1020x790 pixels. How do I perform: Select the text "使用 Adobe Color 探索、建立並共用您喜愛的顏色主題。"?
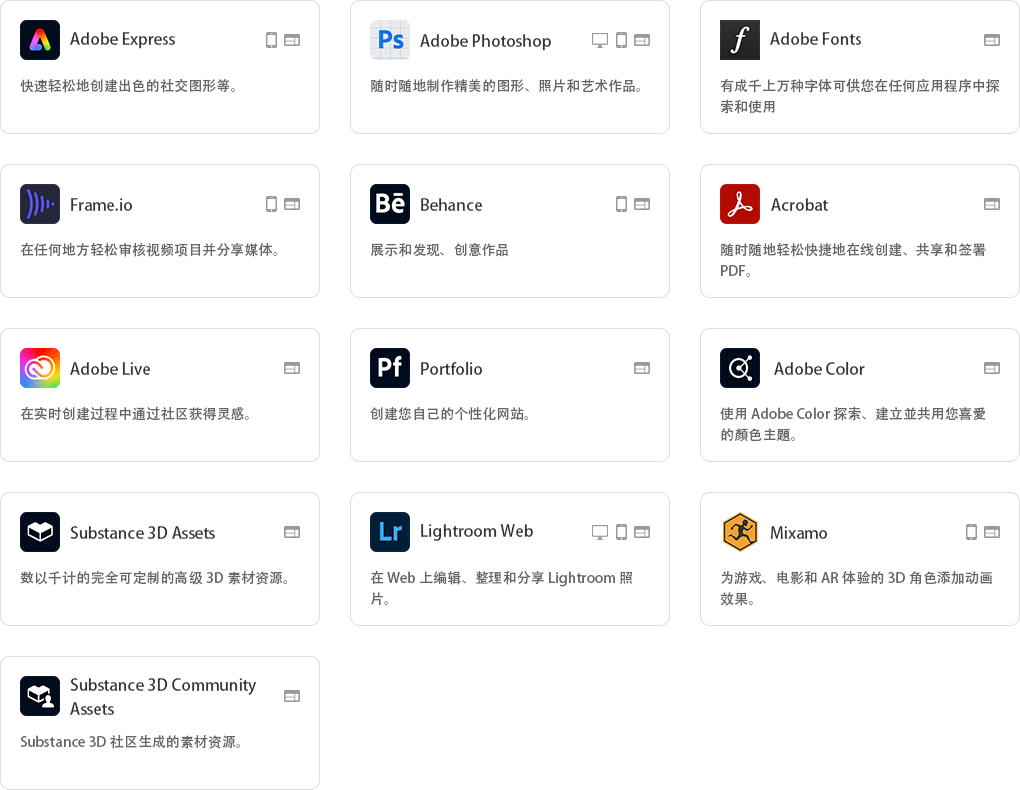click(x=853, y=424)
